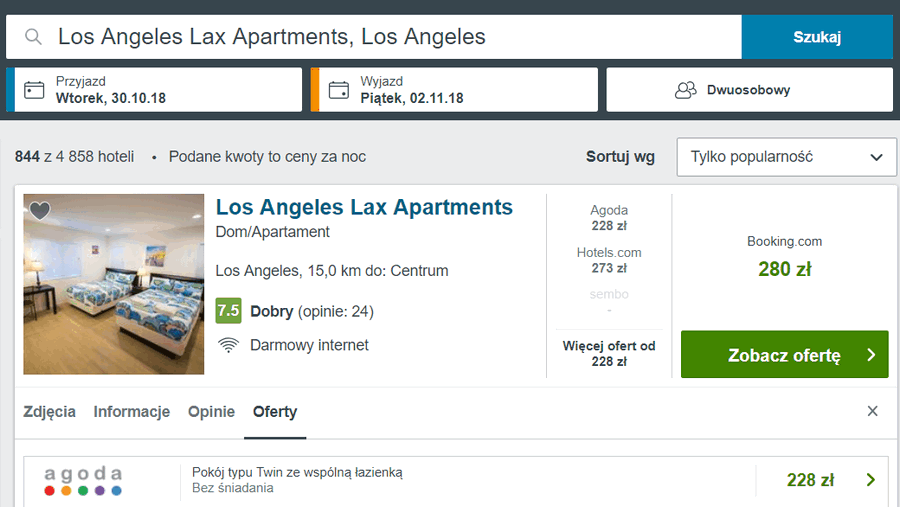This screenshot has width=900, height=507.
Task: Close the offers details panel
Action: click(x=872, y=411)
